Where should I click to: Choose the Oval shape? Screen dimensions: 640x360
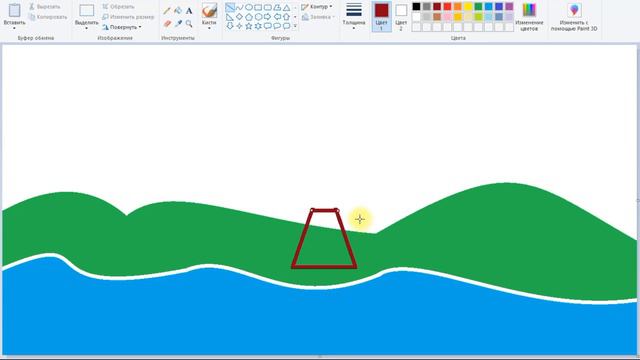pyautogui.click(x=249, y=7)
